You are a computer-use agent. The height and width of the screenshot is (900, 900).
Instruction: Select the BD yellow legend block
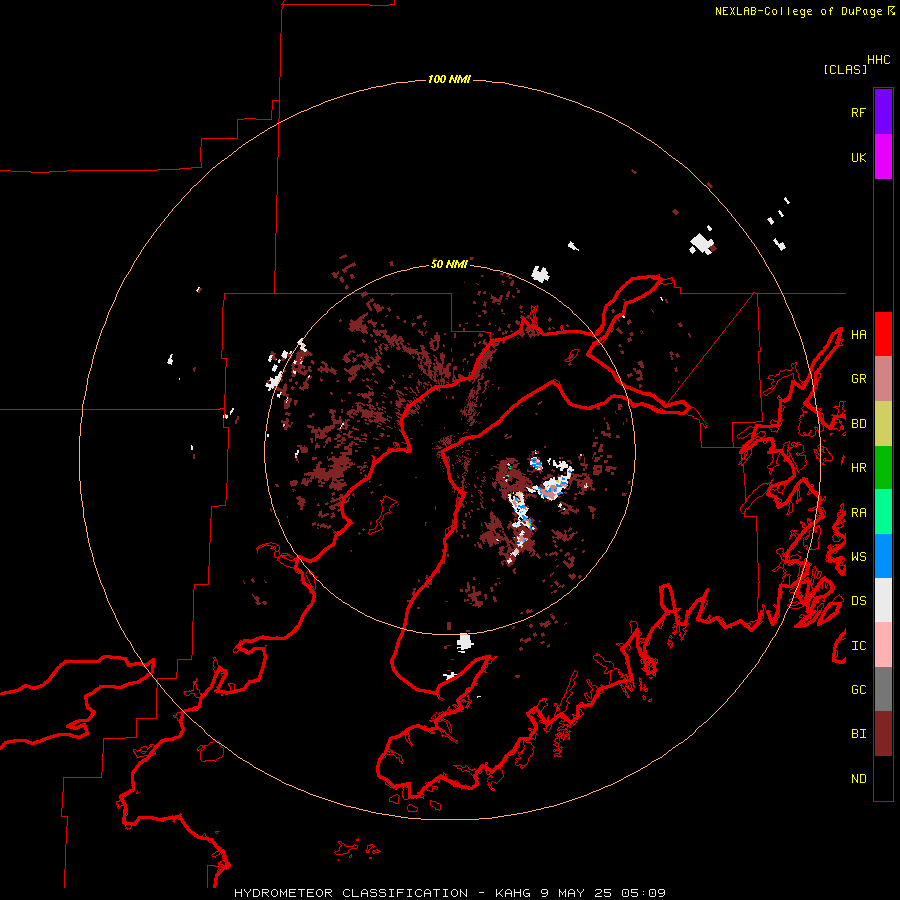pos(883,424)
